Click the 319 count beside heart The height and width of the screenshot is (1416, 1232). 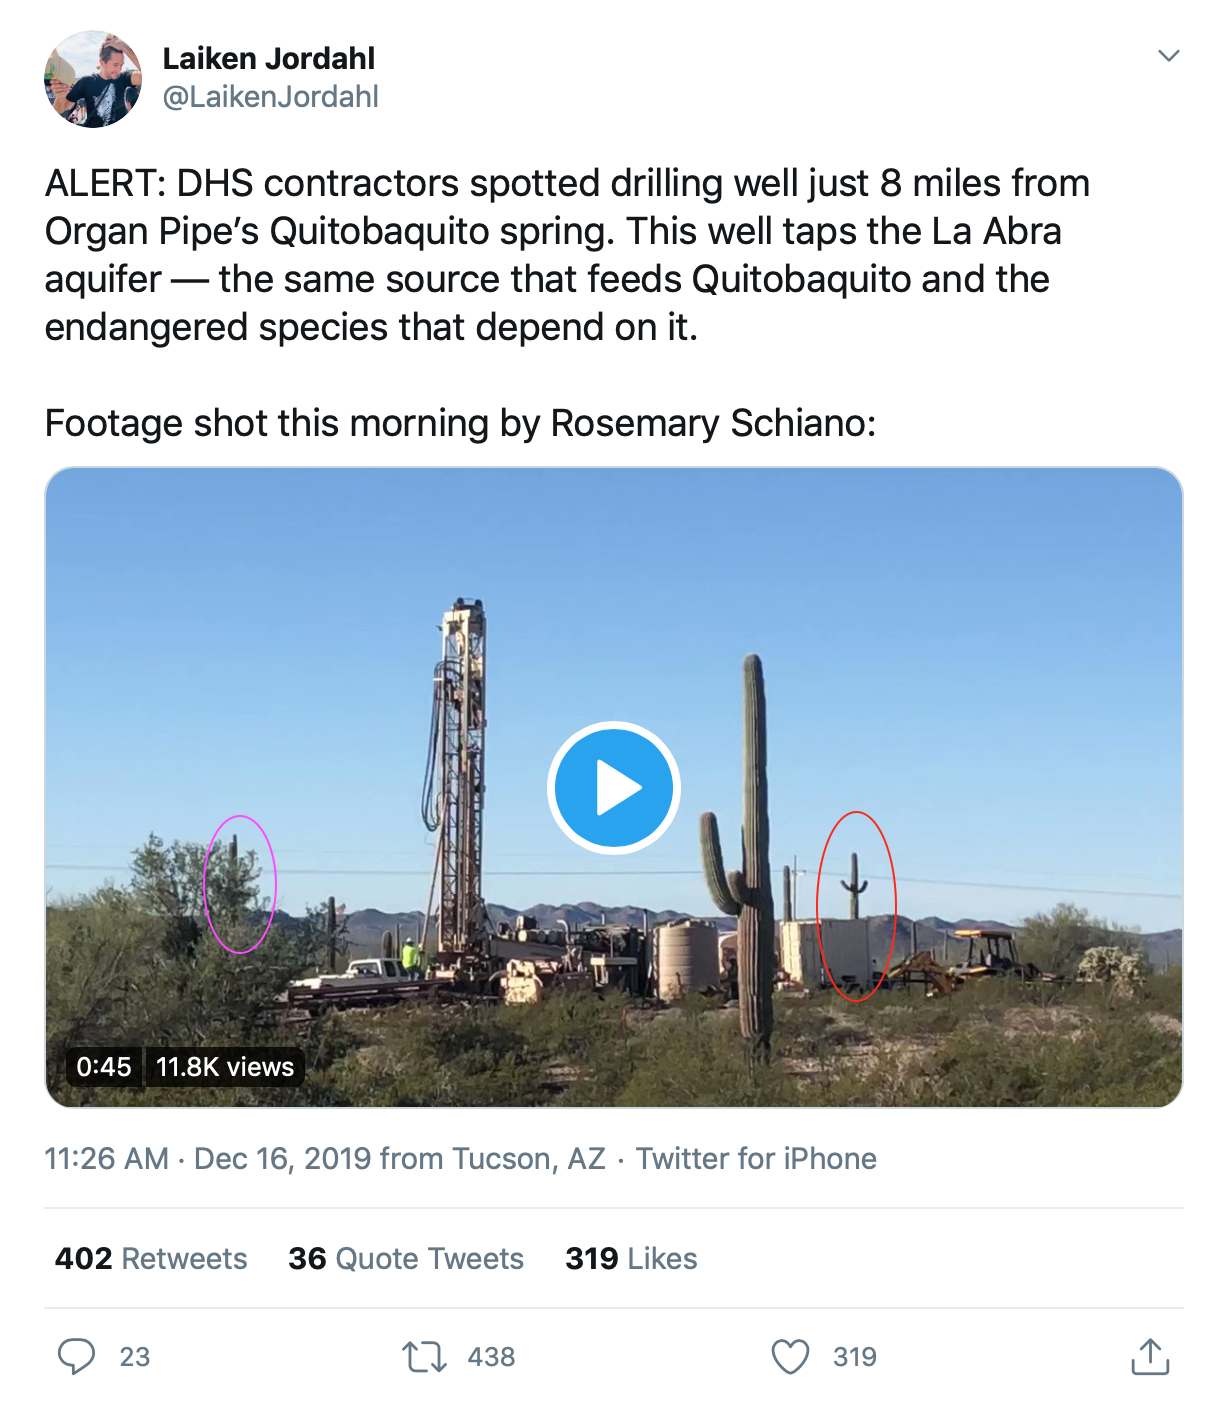855,1357
